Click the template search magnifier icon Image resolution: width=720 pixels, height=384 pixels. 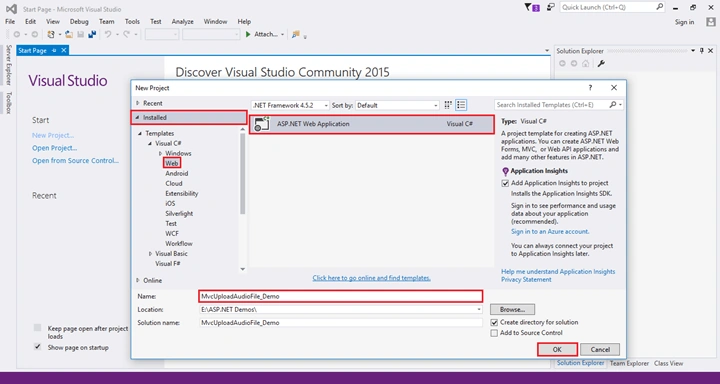tap(613, 105)
